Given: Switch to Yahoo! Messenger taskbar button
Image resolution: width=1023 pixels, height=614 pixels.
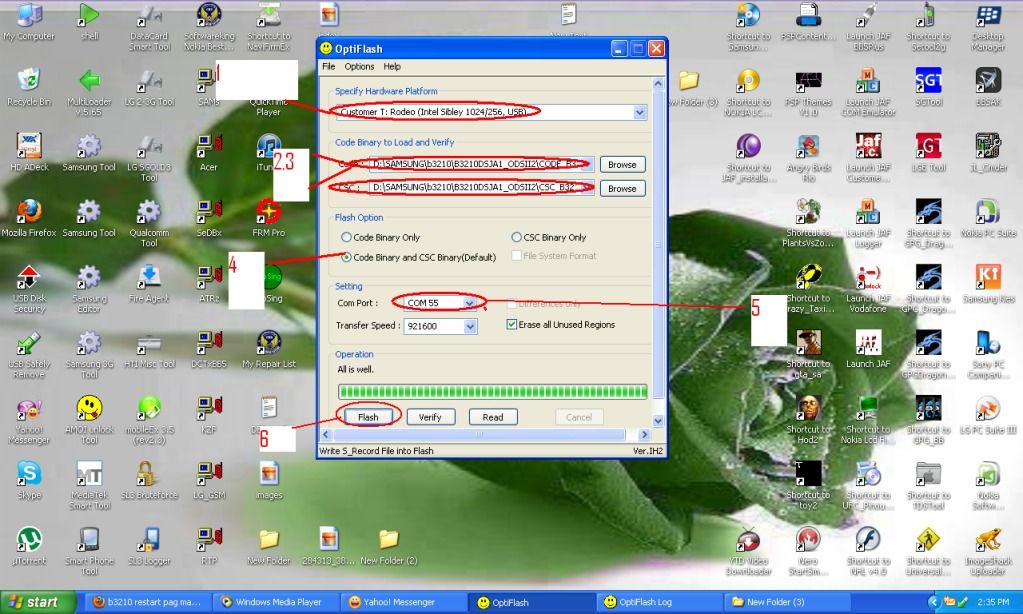Looking at the screenshot, I should click(404, 602).
